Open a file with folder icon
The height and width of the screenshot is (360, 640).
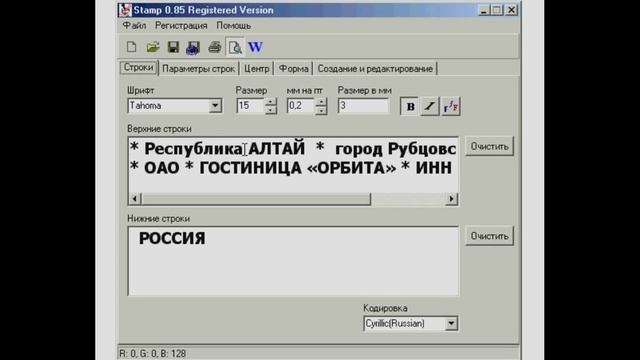(153, 47)
